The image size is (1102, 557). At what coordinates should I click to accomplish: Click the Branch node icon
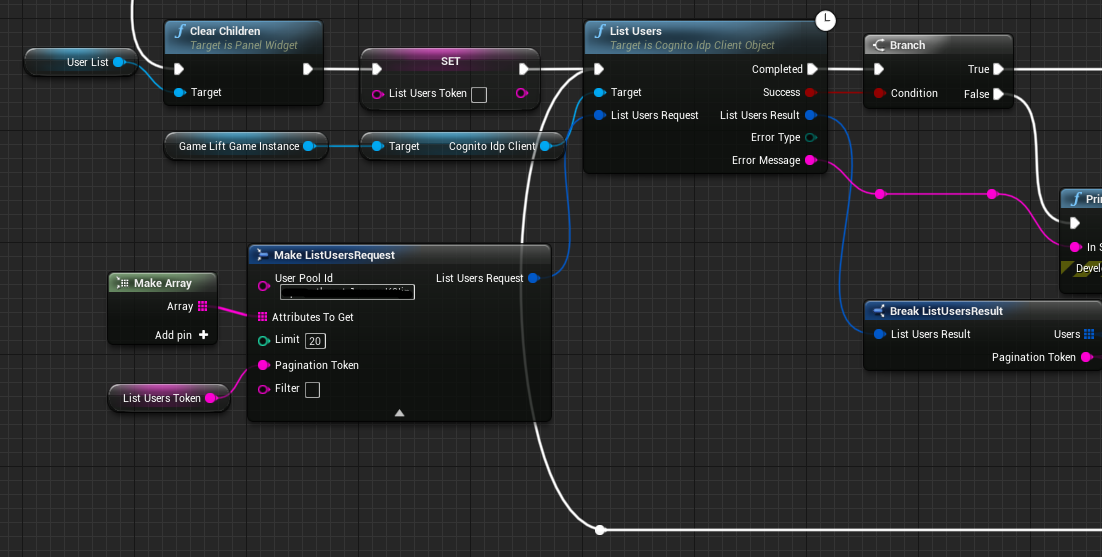tap(878, 45)
